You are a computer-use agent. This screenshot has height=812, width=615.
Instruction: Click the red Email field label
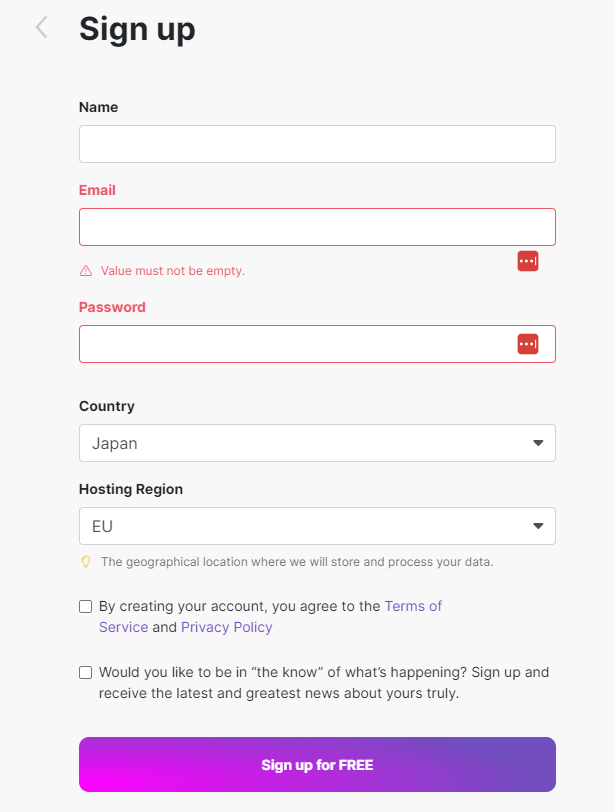point(97,190)
